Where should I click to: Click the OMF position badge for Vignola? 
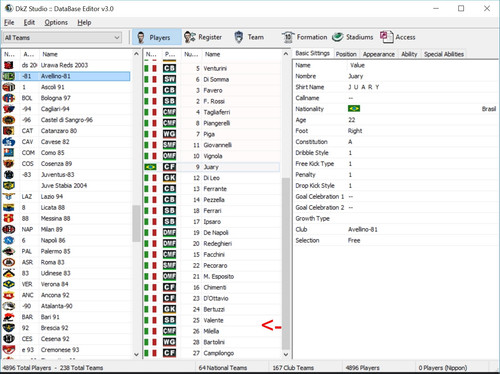click(169, 156)
